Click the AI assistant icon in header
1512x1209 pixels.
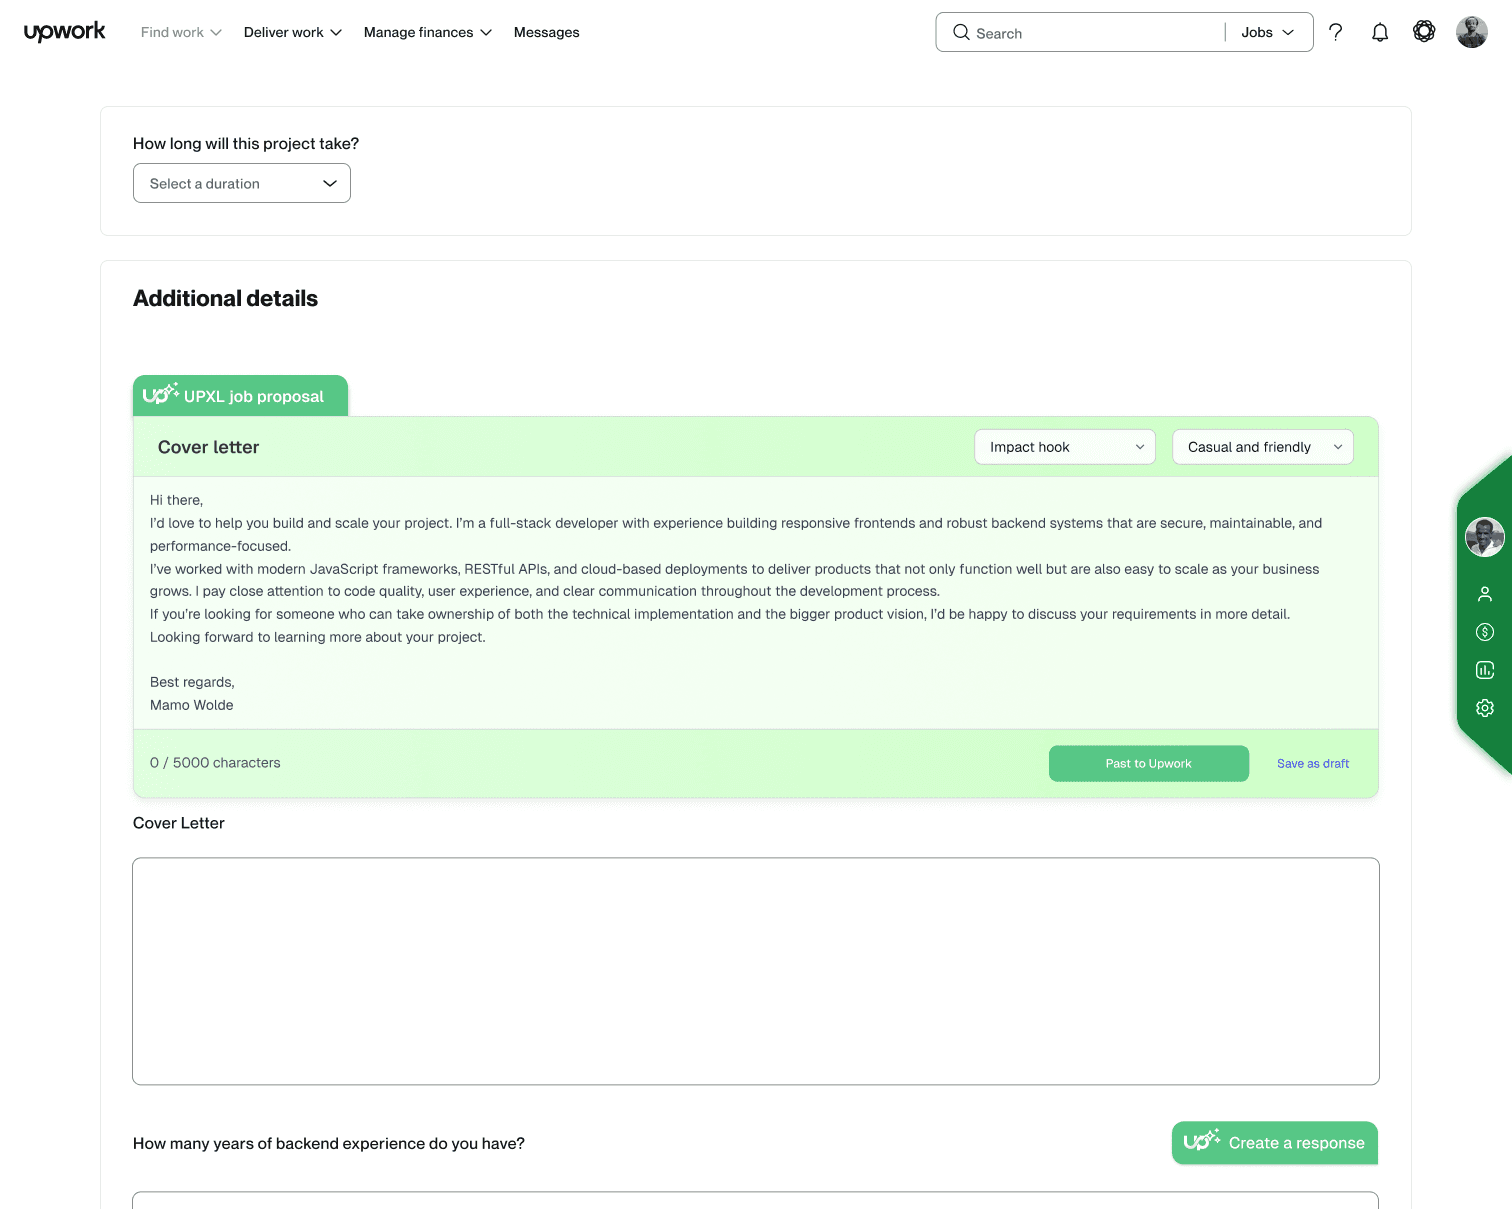click(1424, 32)
